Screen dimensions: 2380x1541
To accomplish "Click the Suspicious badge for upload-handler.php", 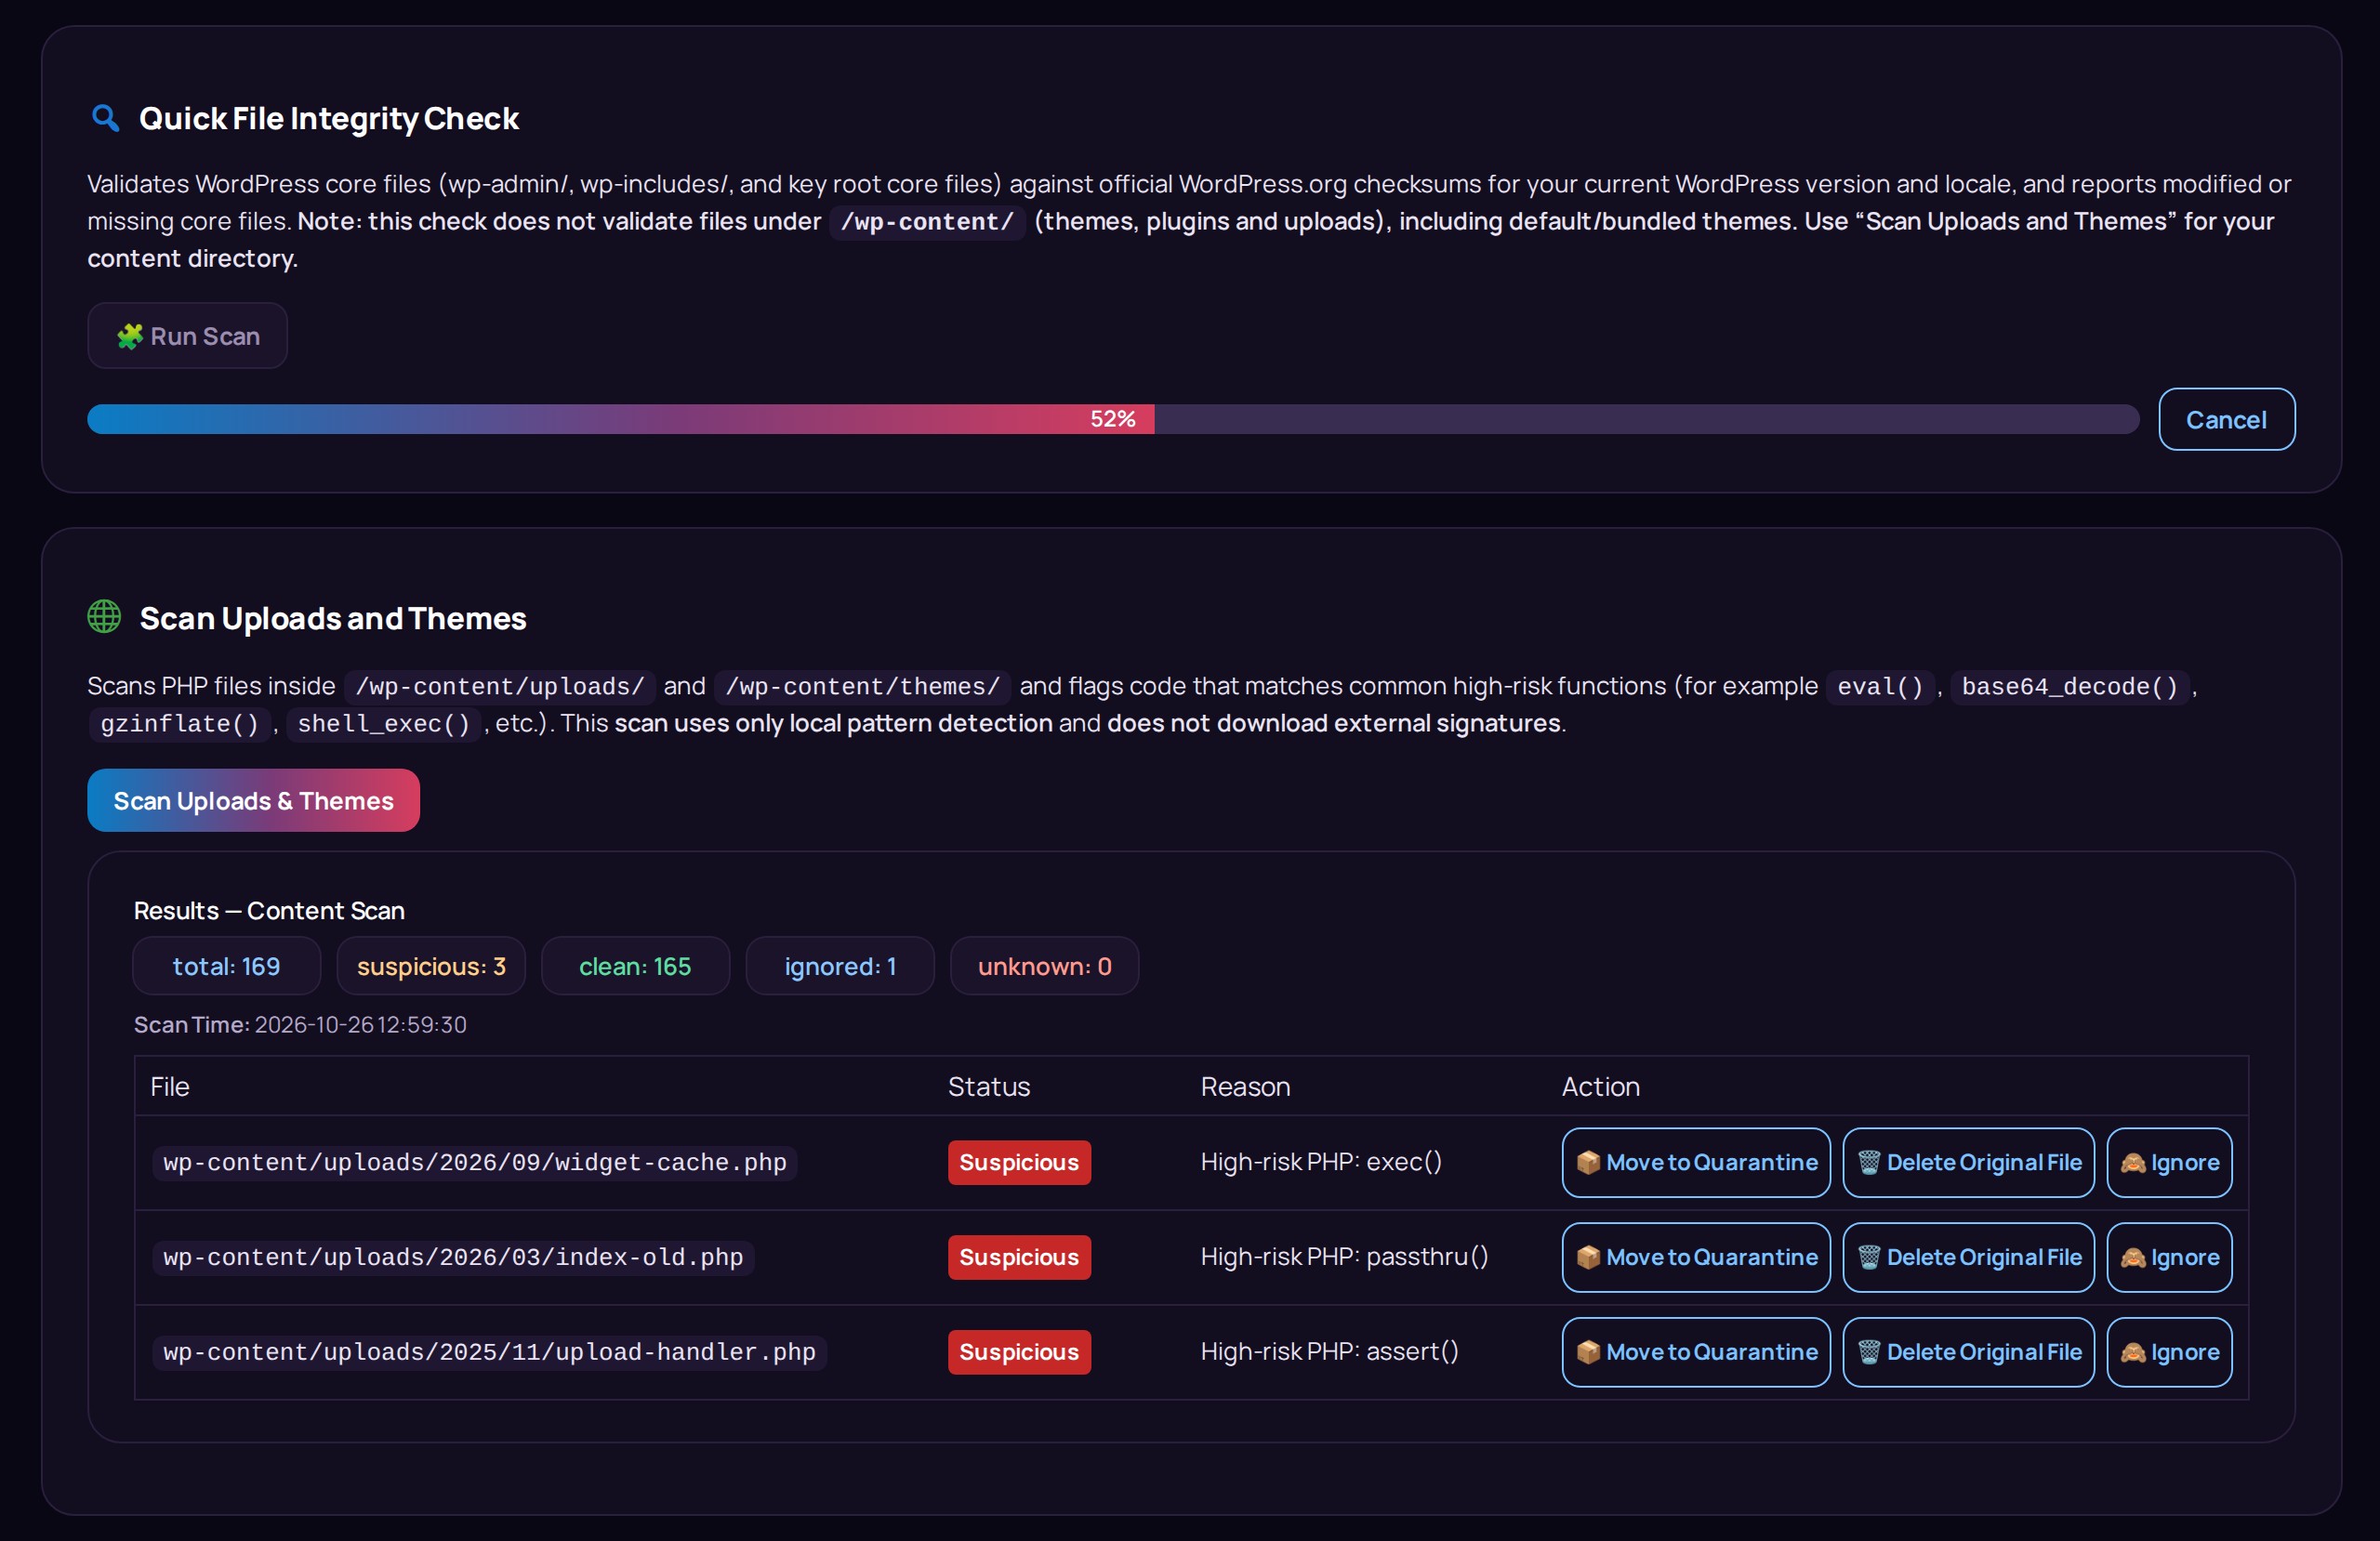I will [x=1019, y=1352].
